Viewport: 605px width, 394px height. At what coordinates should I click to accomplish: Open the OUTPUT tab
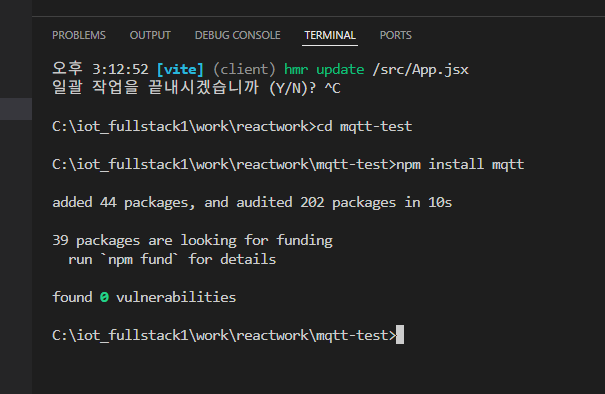click(150, 35)
